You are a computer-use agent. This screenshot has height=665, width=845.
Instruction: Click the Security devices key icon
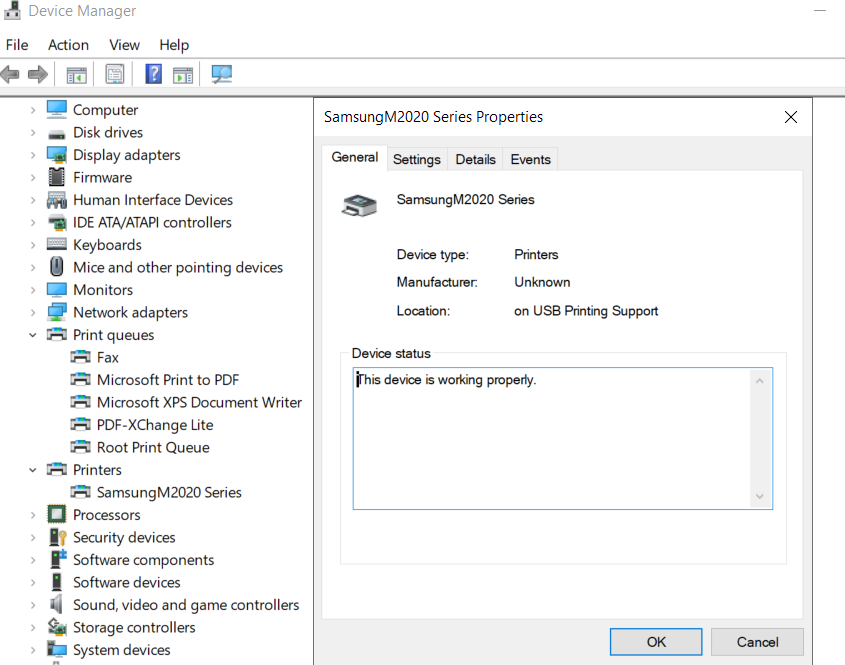[x=57, y=537]
